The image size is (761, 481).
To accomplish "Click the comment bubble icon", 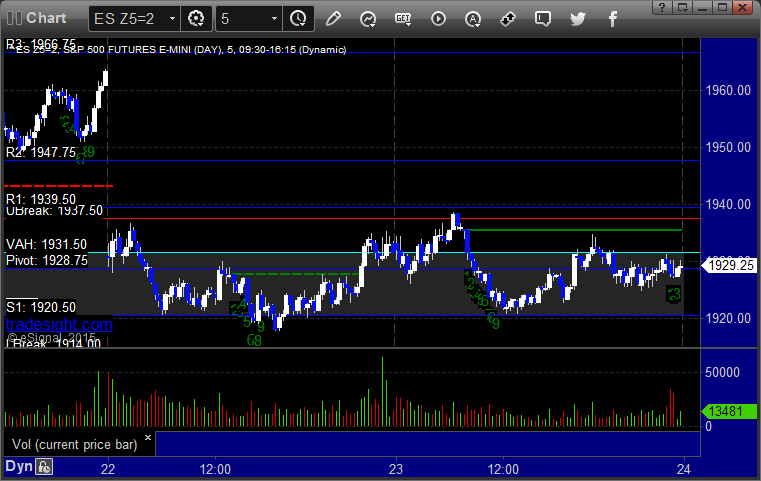I will (x=543, y=19).
